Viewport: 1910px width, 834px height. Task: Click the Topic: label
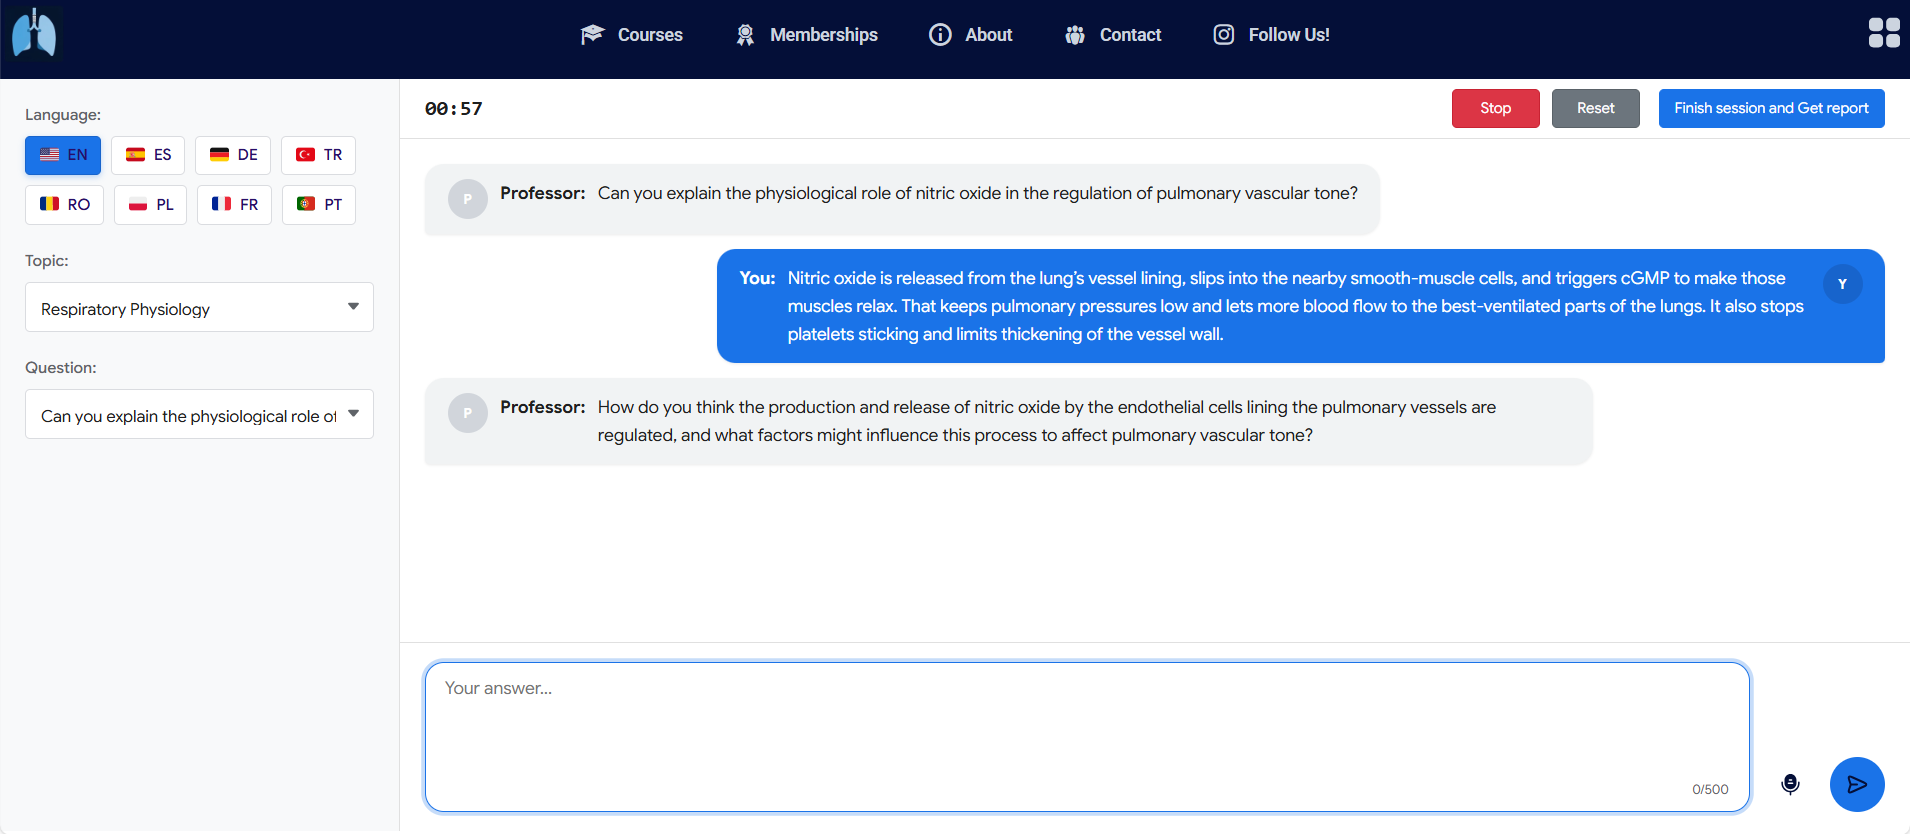[x=47, y=261]
